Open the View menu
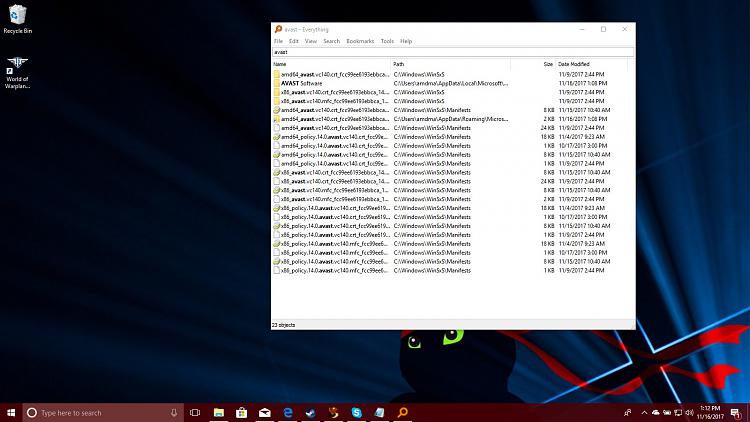This screenshot has width=750, height=422. tap(311, 41)
